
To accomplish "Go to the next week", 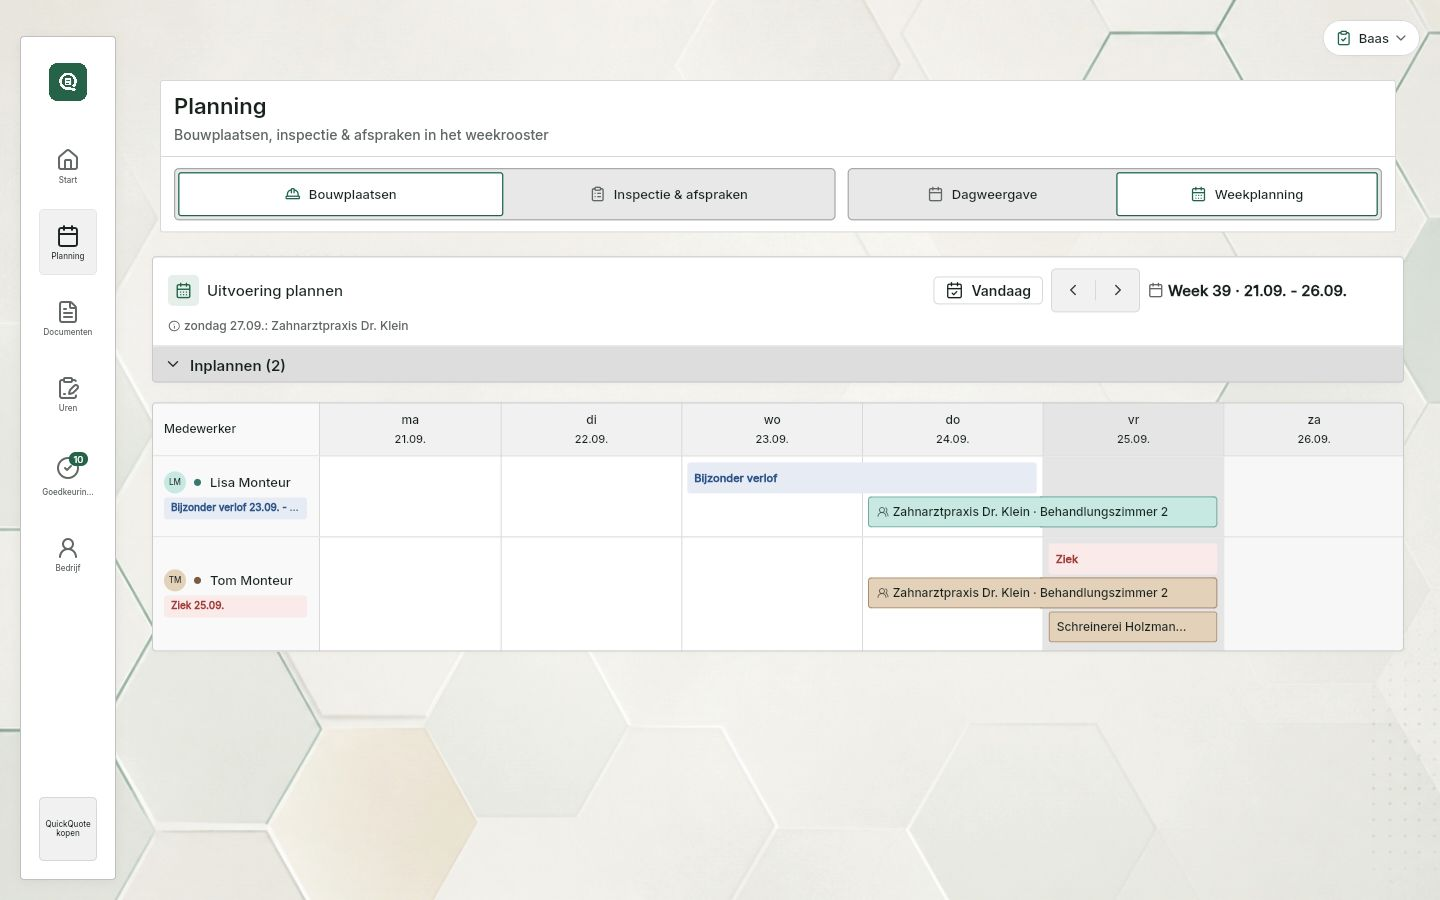I will pyautogui.click(x=1118, y=290).
